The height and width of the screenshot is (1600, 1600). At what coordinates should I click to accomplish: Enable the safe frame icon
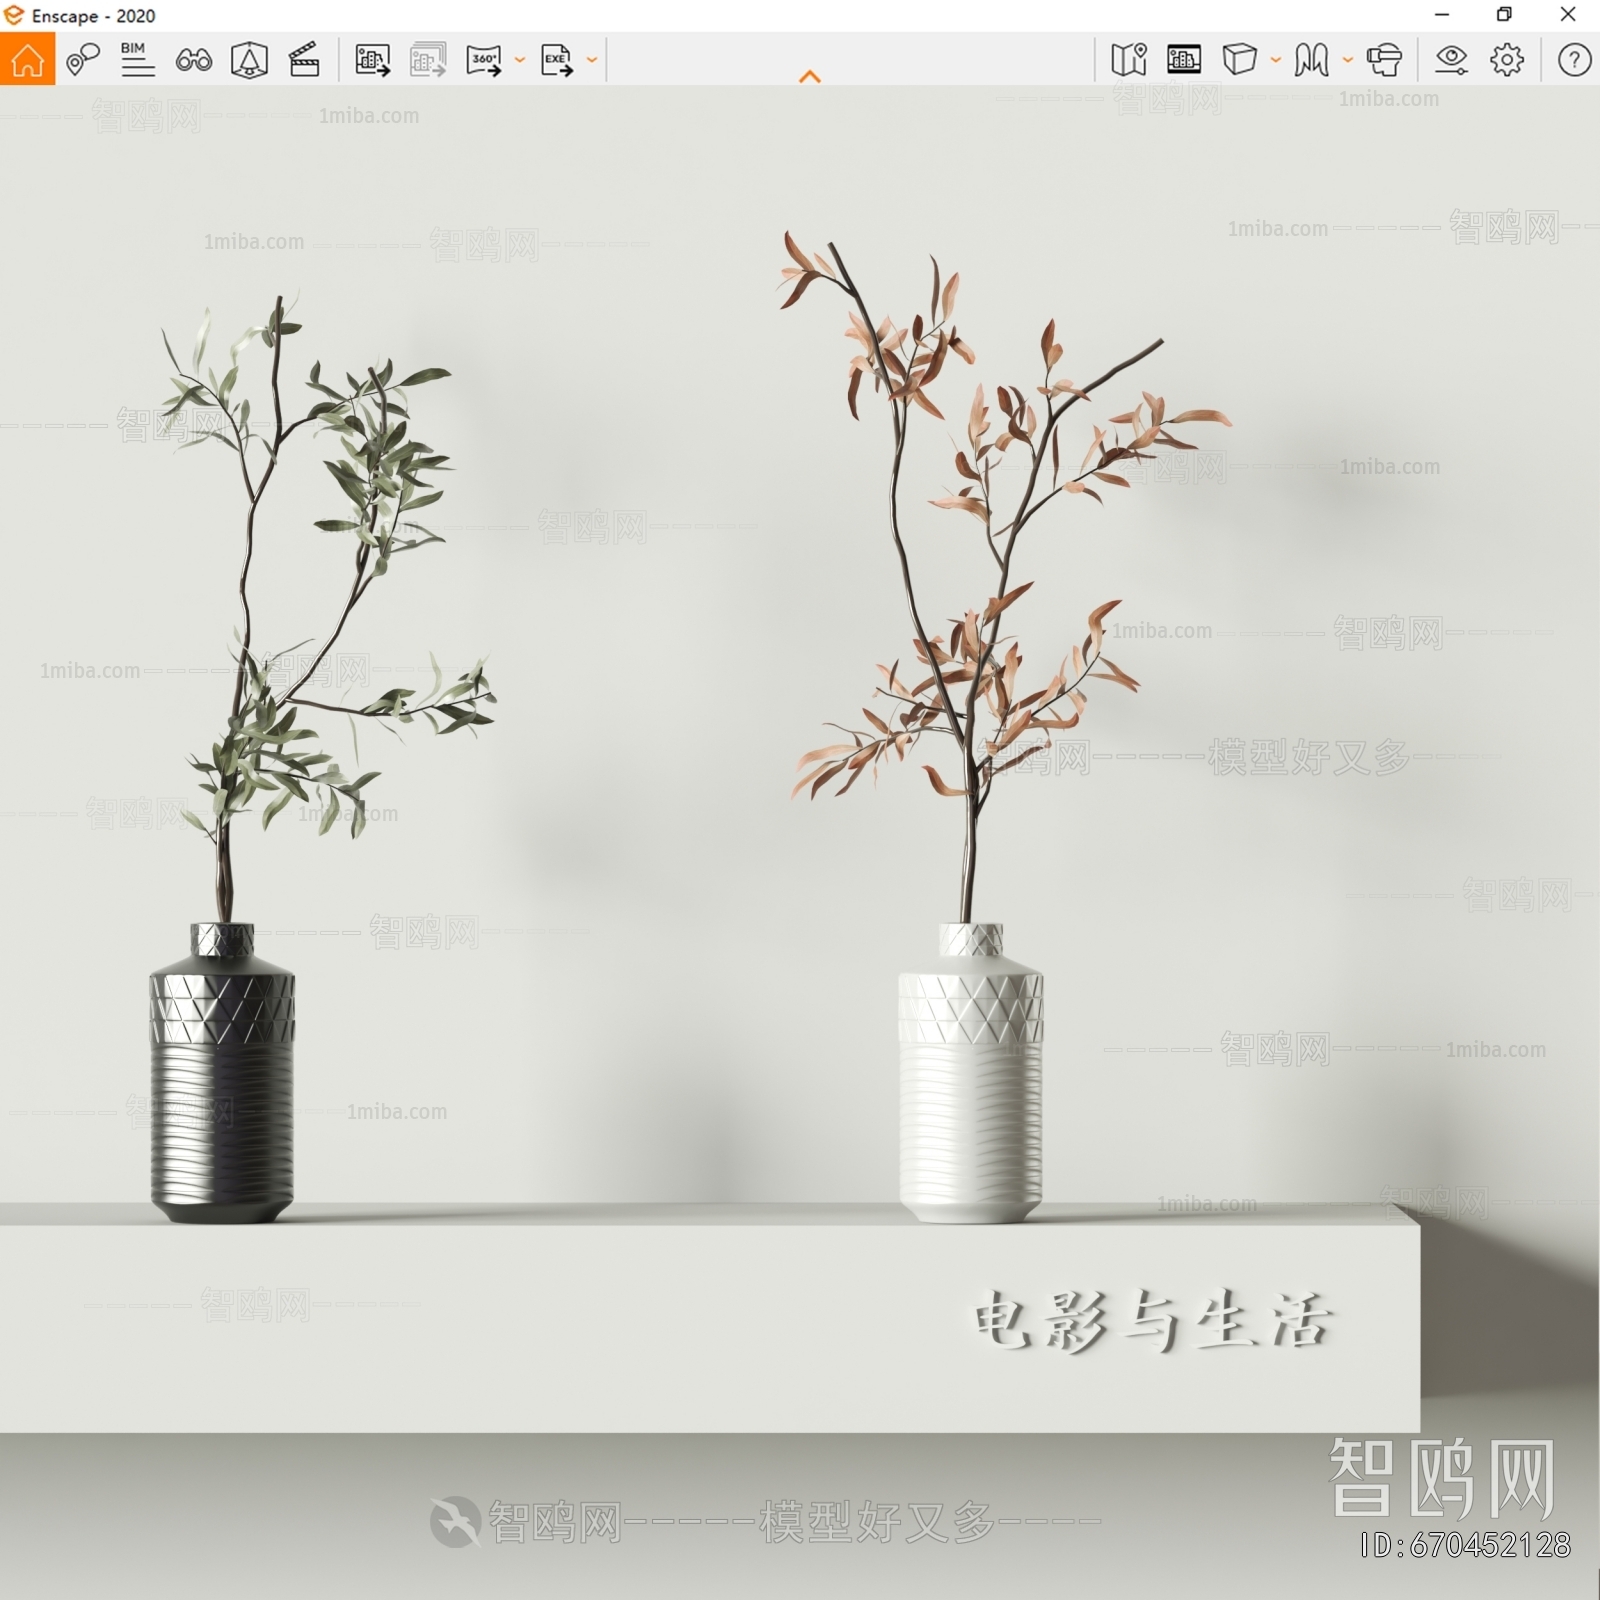pos(249,60)
